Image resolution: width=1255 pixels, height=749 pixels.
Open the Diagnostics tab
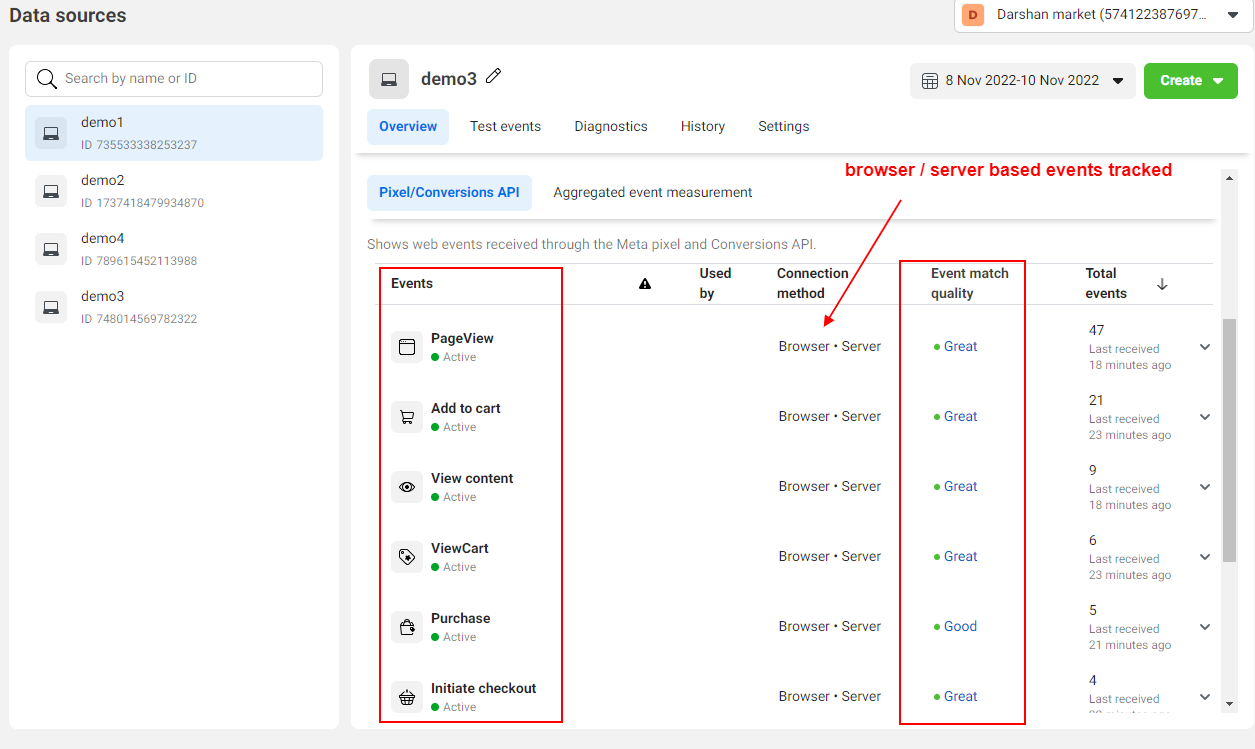tap(610, 126)
